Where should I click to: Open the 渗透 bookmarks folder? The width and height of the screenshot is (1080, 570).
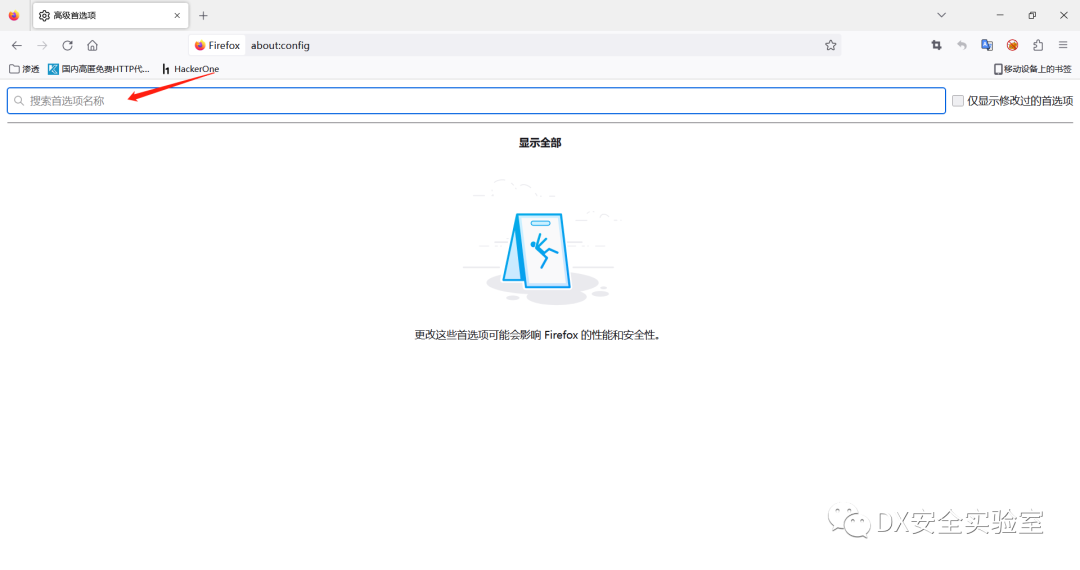[x=24, y=69]
